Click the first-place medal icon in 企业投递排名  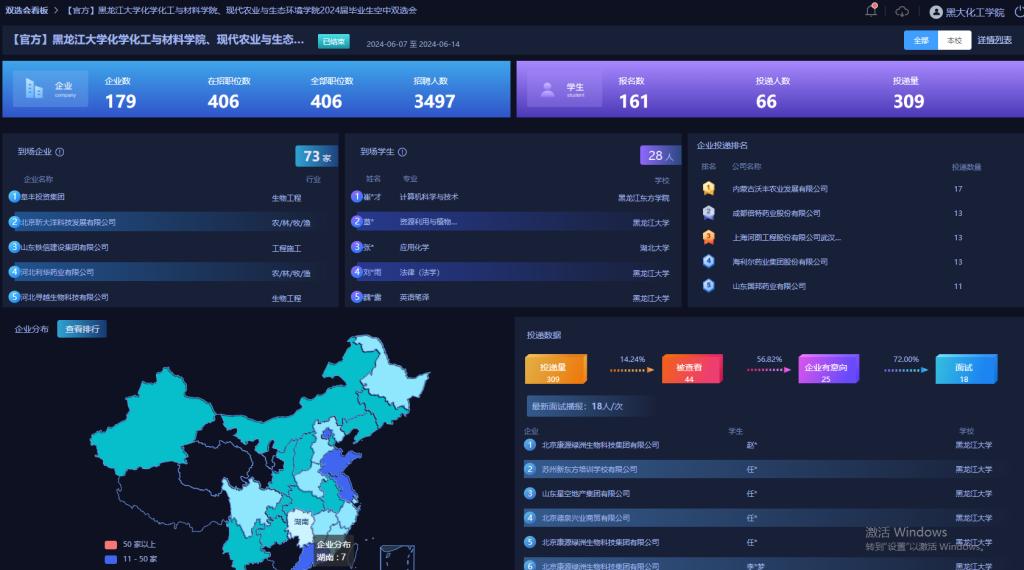(709, 188)
